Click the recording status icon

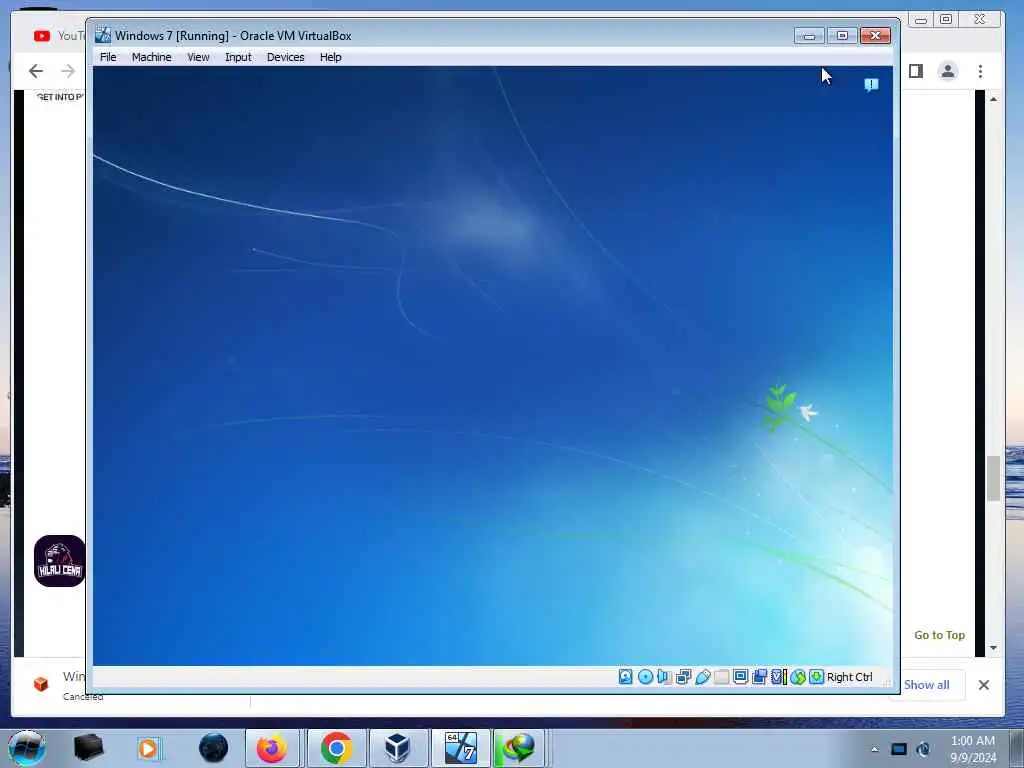[x=759, y=677]
